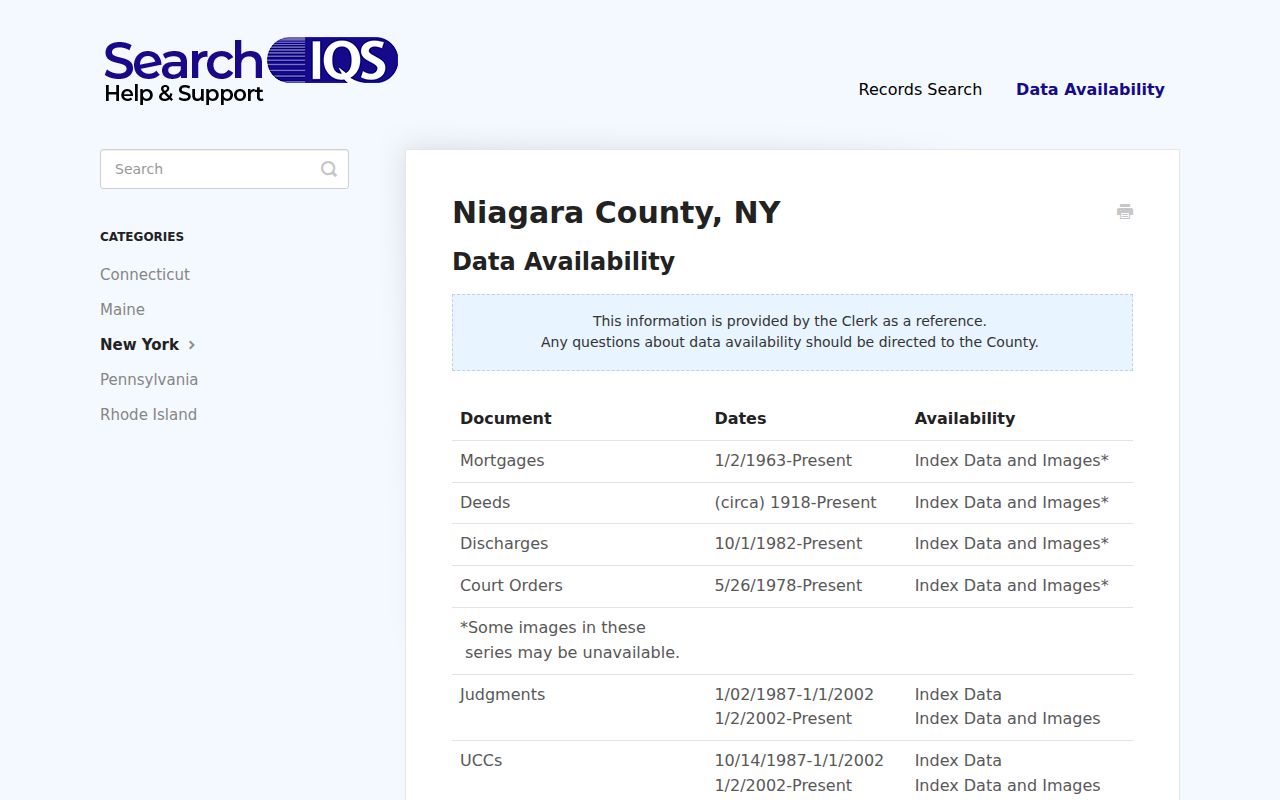1280x800 pixels.
Task: Open the Data Availability menu item
Action: [x=1090, y=89]
